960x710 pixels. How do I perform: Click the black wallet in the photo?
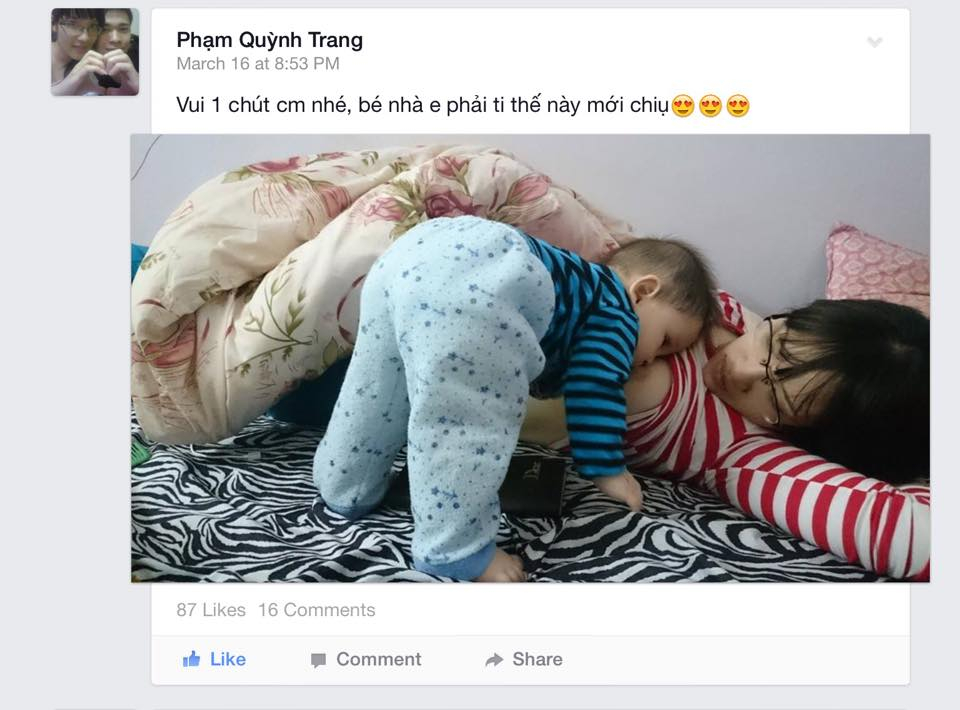[534, 485]
